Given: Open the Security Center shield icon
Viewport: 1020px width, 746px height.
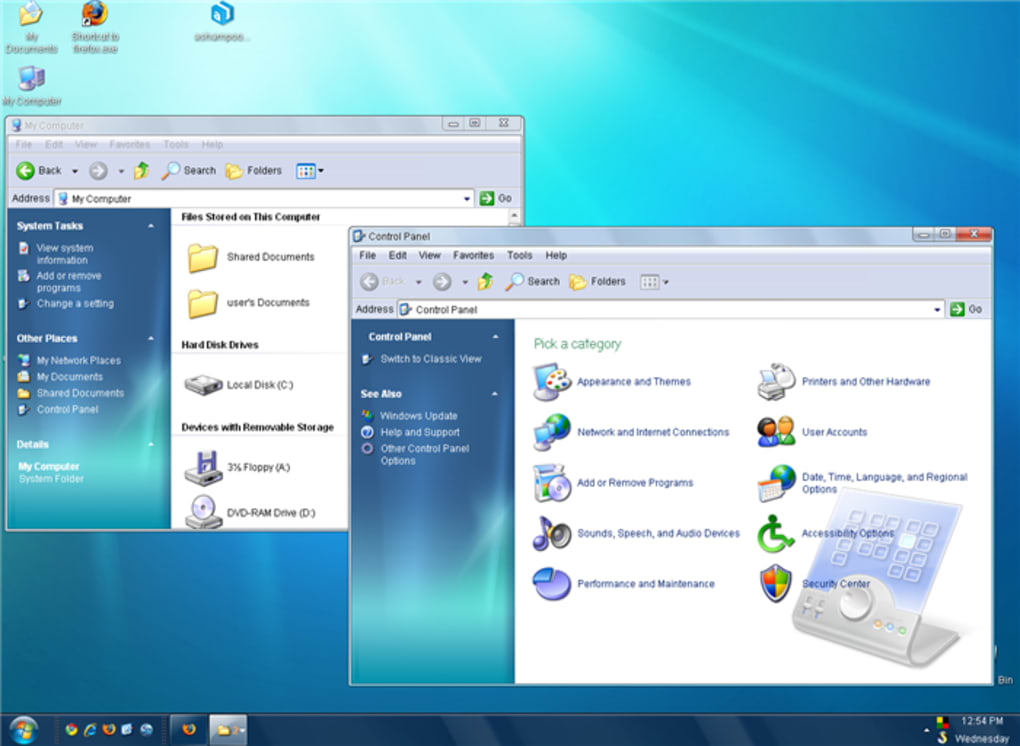Looking at the screenshot, I should [x=776, y=583].
